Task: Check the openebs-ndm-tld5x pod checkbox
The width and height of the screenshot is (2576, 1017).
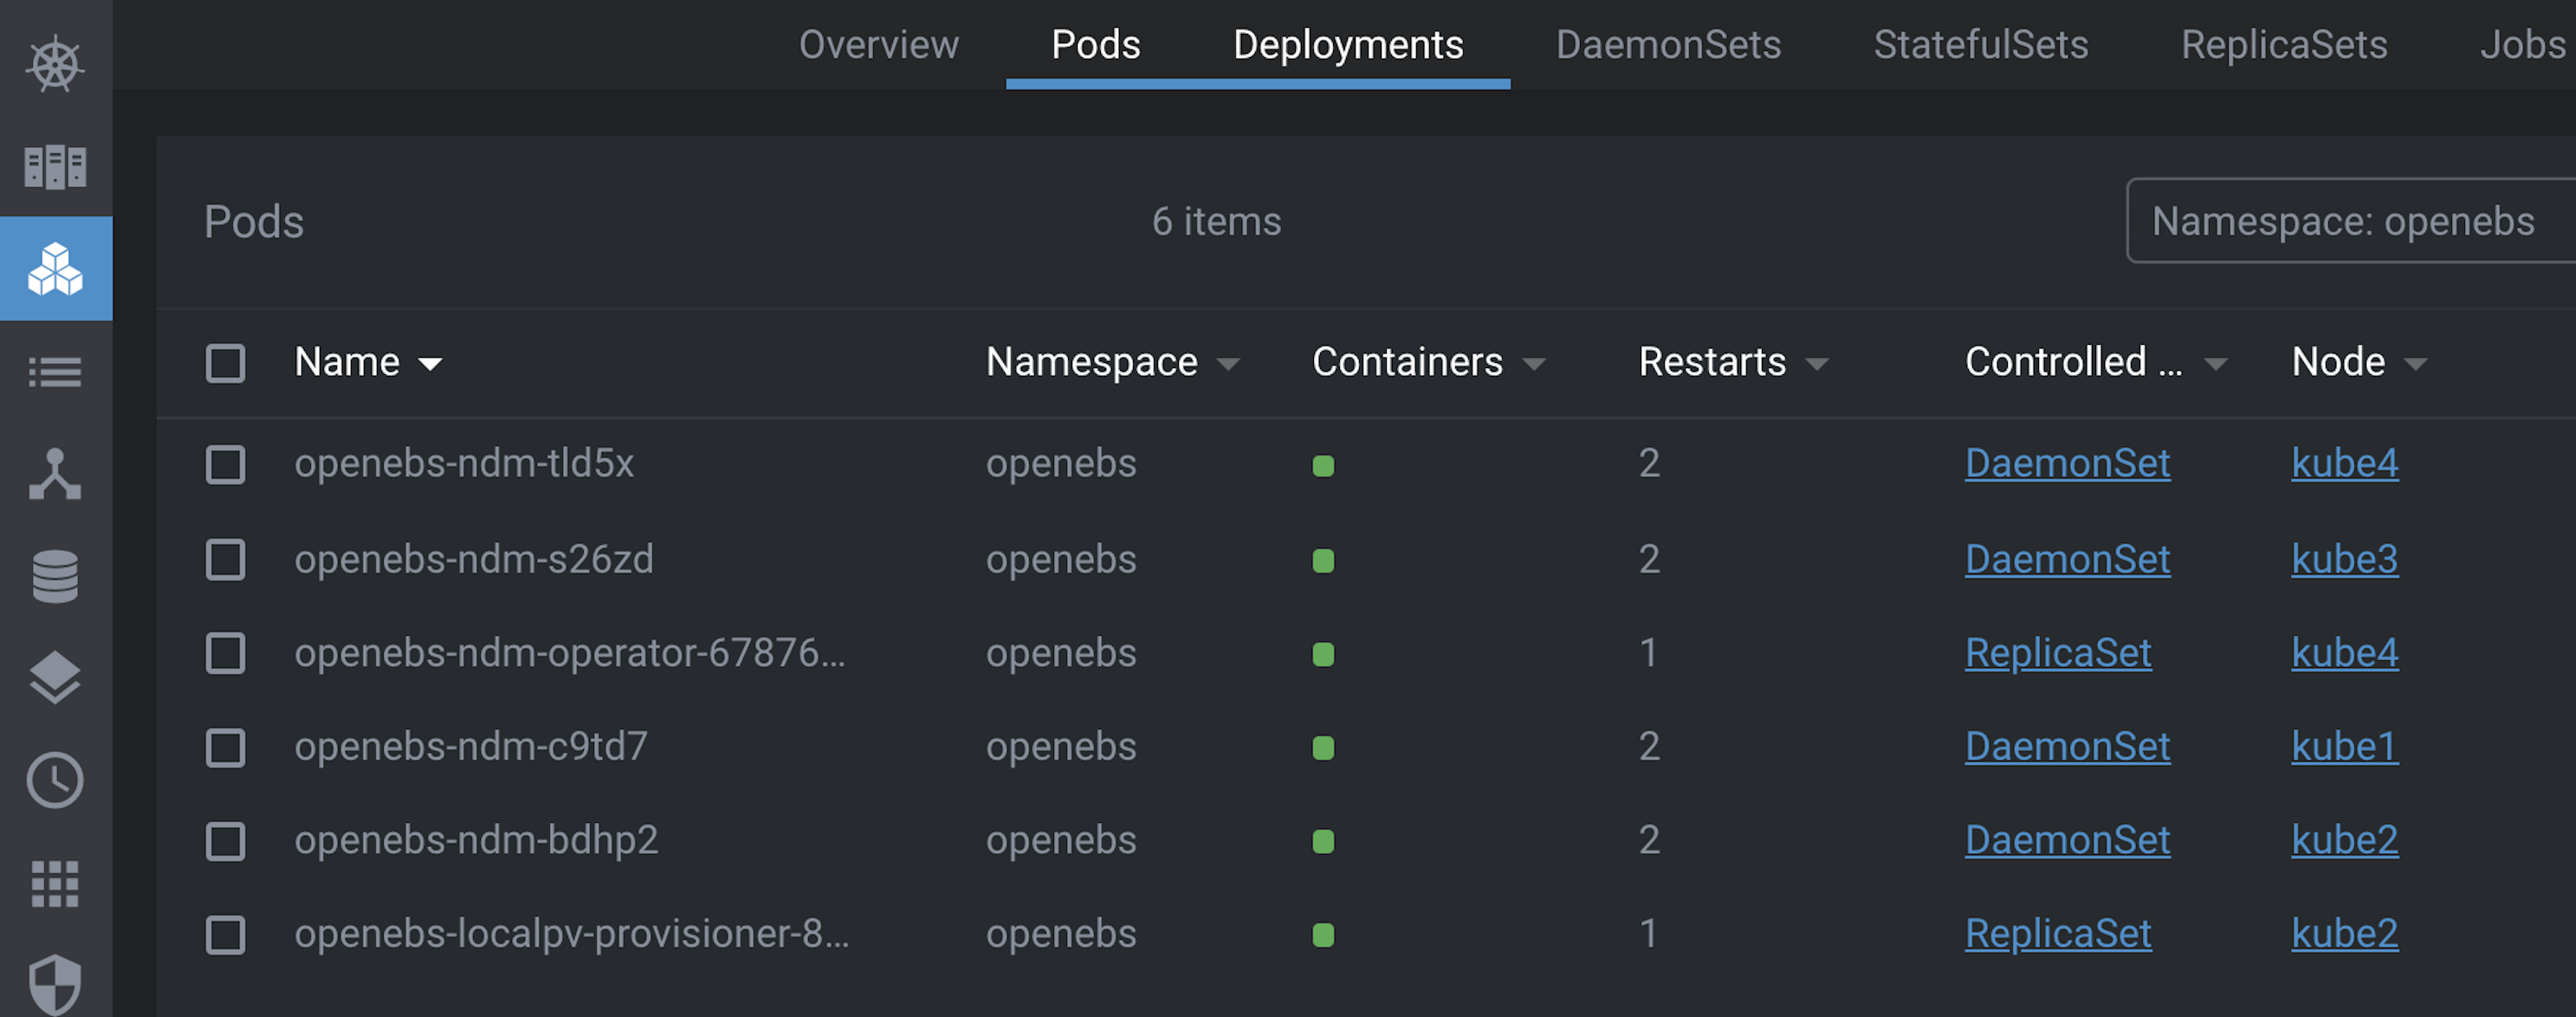Action: click(x=225, y=464)
